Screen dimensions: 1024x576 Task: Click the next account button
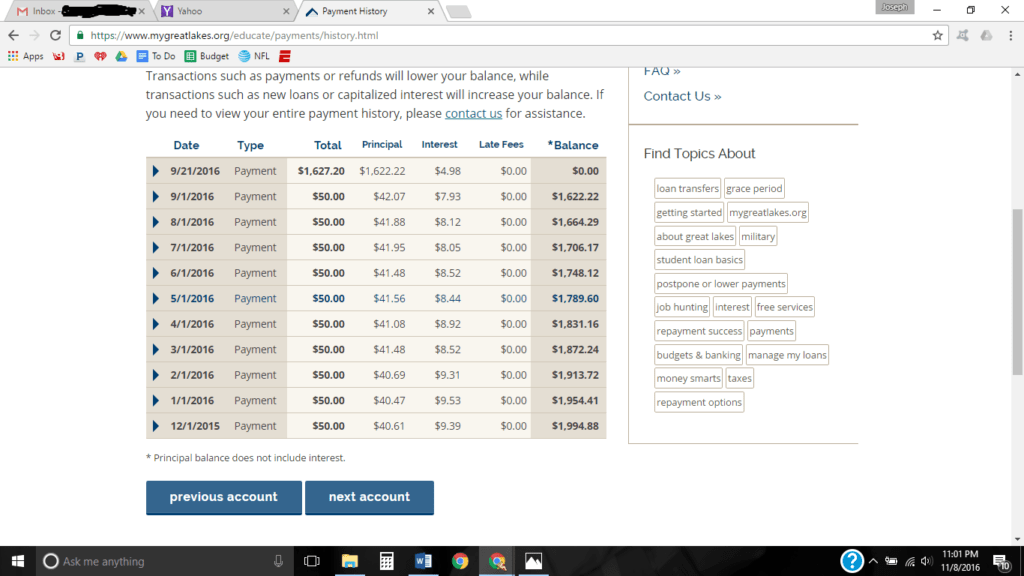pyautogui.click(x=369, y=497)
